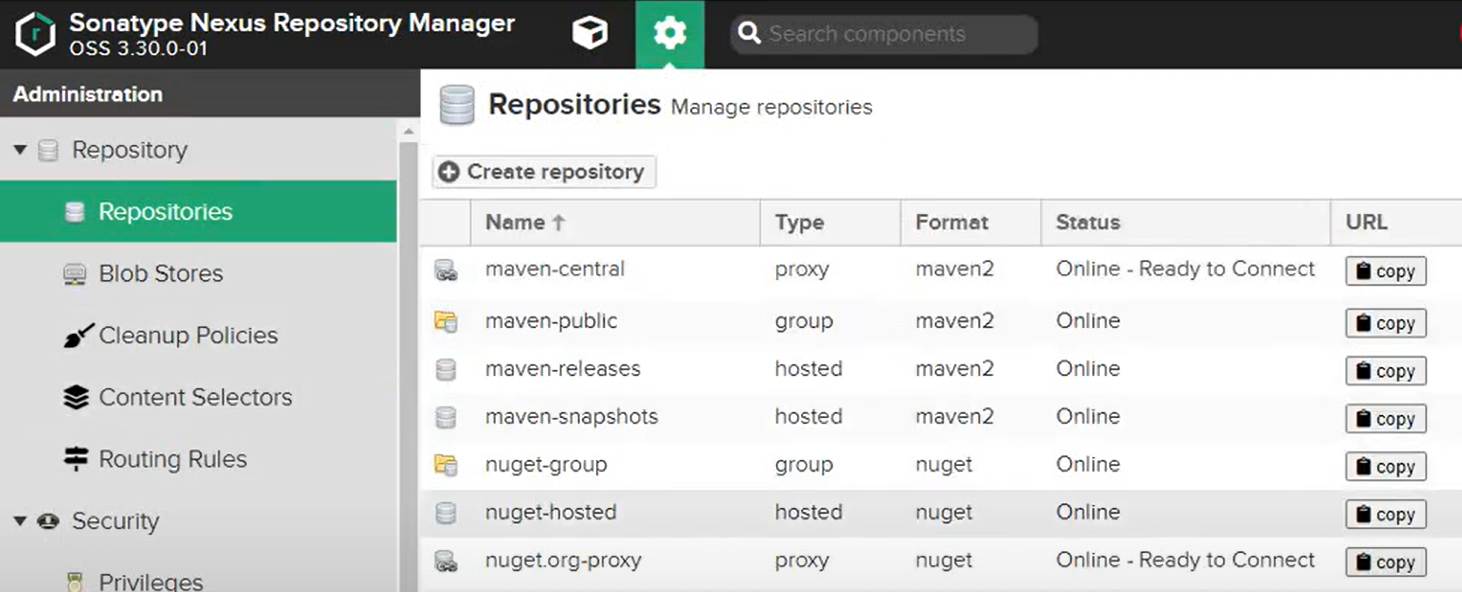Viewport: 1462px width, 592px height.
Task: Open the Administration gear icon
Action: point(669,34)
